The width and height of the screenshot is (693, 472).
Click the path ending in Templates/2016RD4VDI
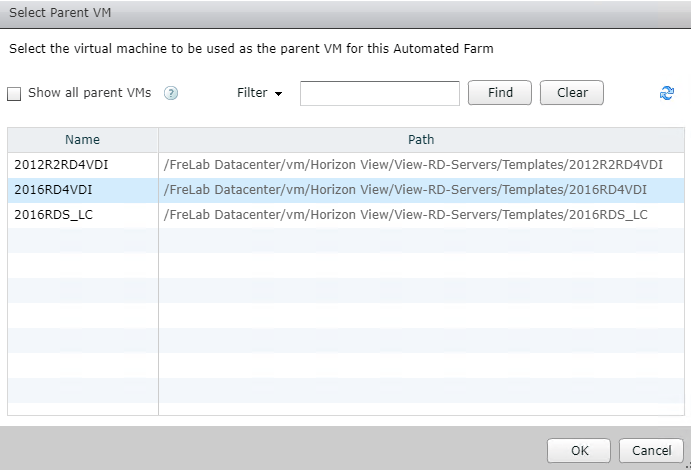click(405, 189)
